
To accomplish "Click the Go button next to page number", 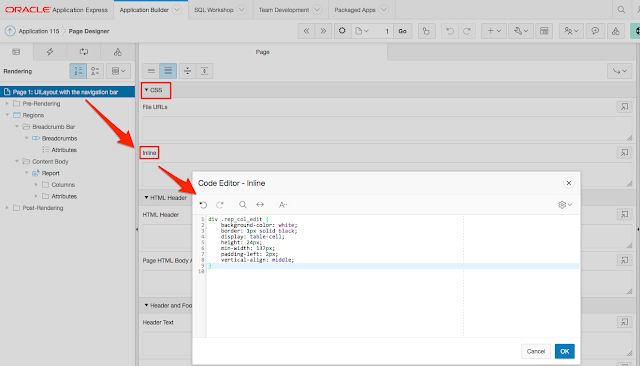I will (x=402, y=31).
